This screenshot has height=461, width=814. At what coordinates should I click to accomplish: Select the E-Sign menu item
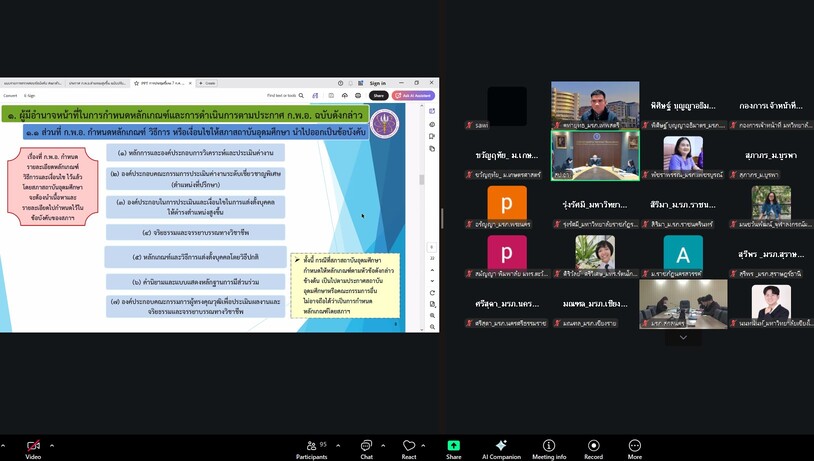(x=30, y=96)
